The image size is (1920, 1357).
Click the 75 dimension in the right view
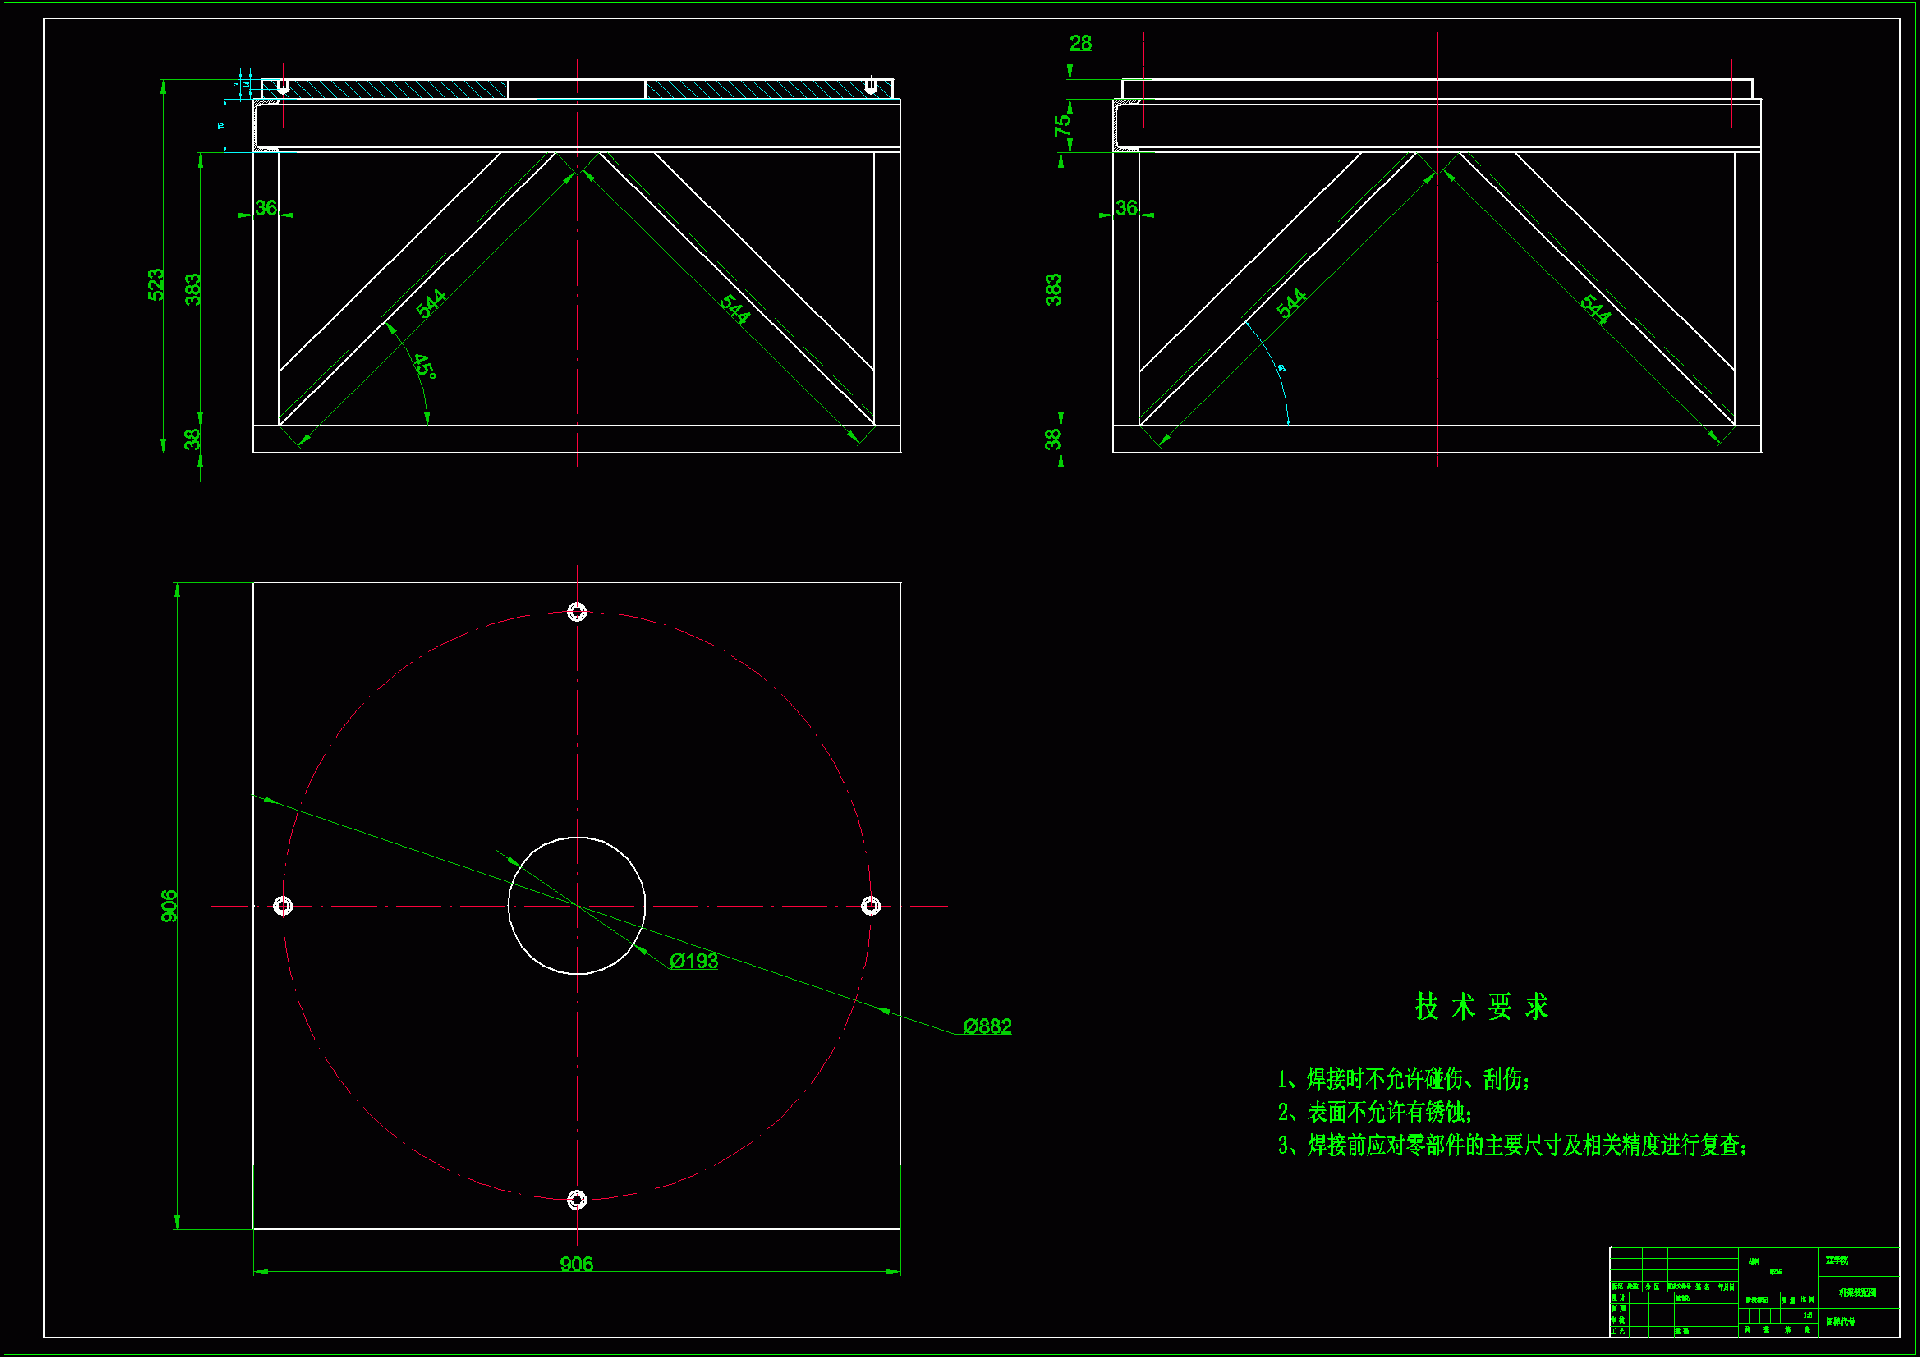1061,125
